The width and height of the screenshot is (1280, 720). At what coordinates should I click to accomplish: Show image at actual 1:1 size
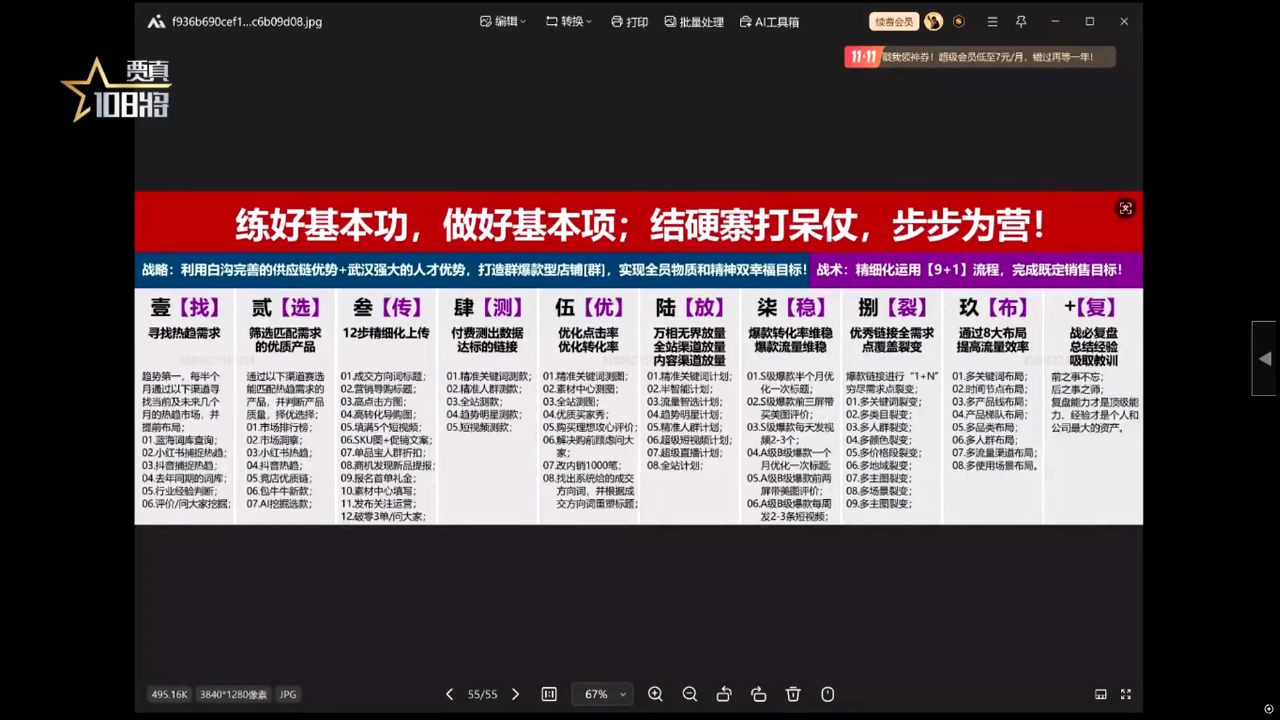[549, 694]
